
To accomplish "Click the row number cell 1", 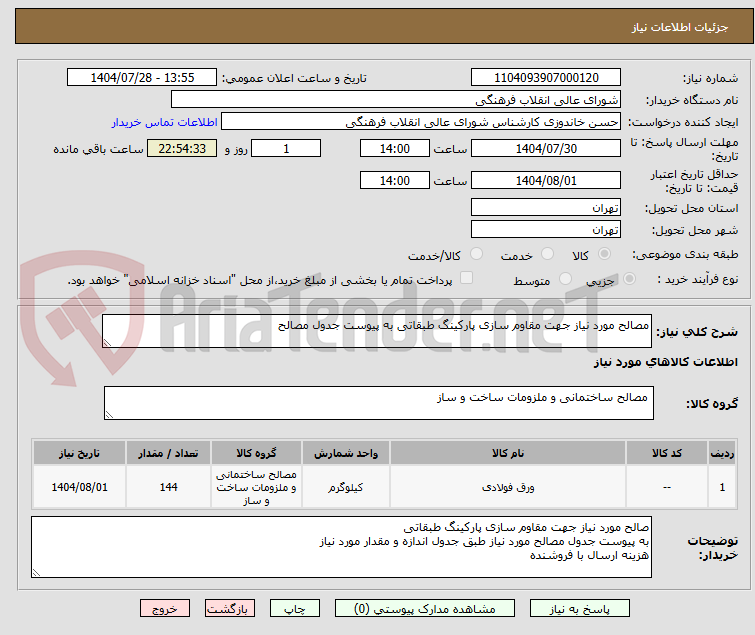I will [x=722, y=487].
